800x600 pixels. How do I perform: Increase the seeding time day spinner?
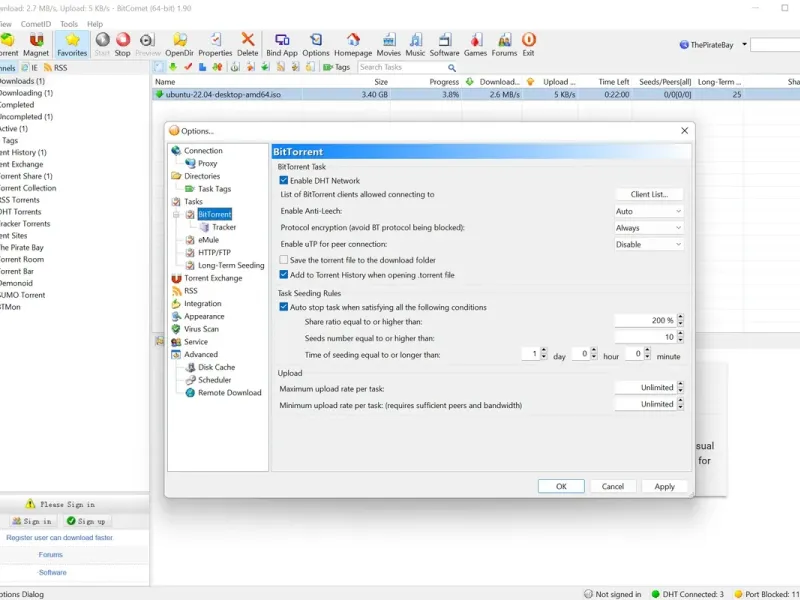tap(544, 351)
